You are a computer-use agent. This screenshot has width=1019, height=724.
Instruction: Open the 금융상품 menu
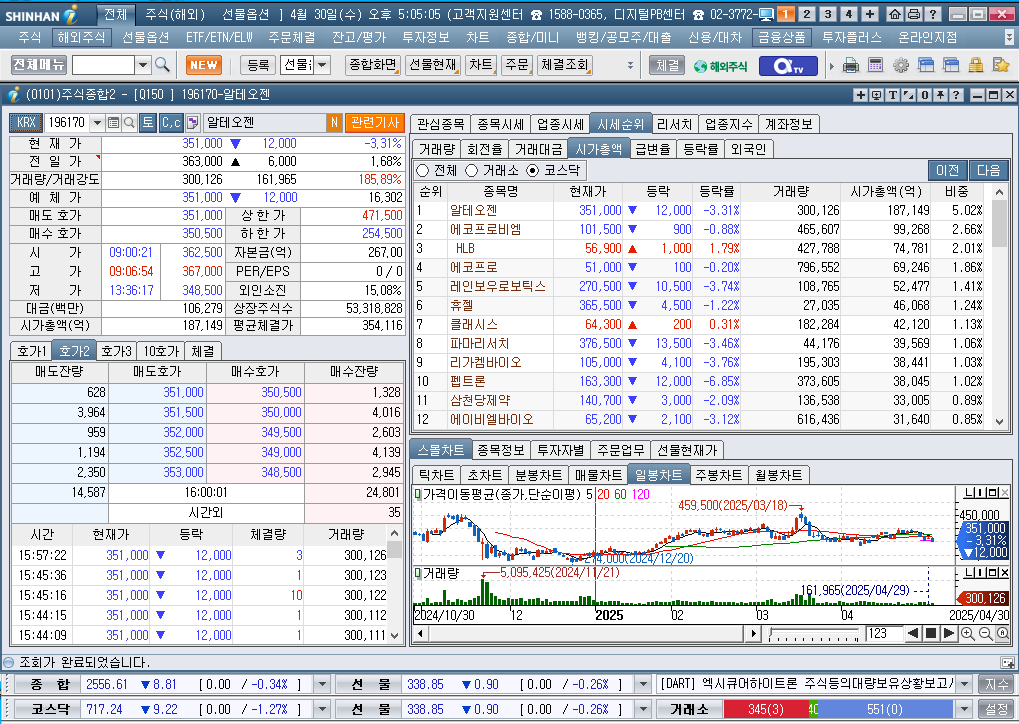(x=782, y=38)
